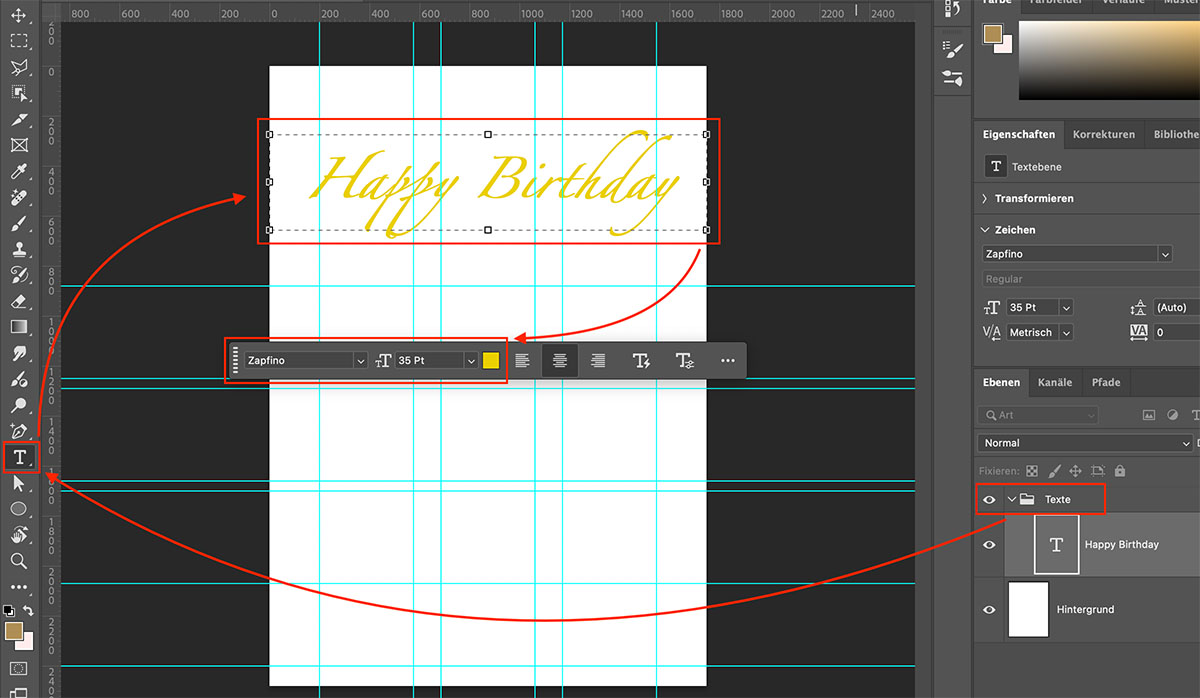Hide the Hintergrund layer
This screenshot has width=1200, height=698.
(990, 610)
